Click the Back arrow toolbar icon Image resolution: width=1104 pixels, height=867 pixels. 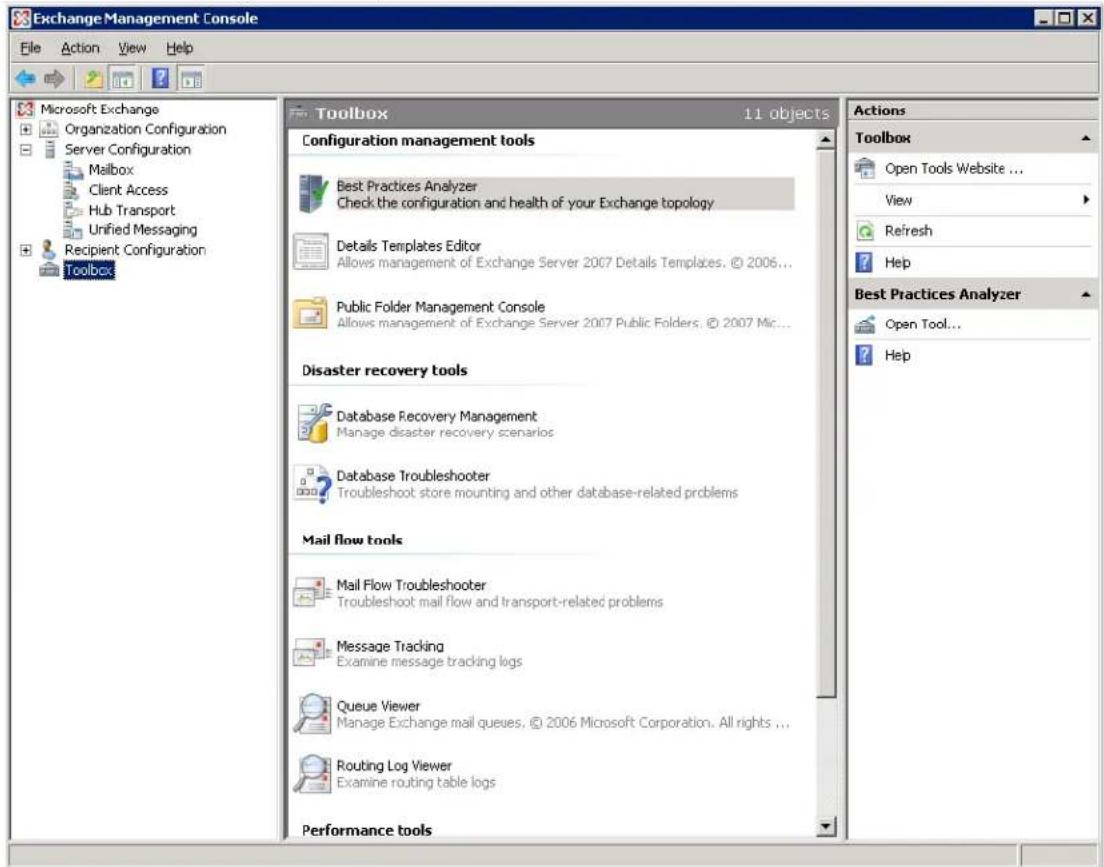pyautogui.click(x=25, y=78)
